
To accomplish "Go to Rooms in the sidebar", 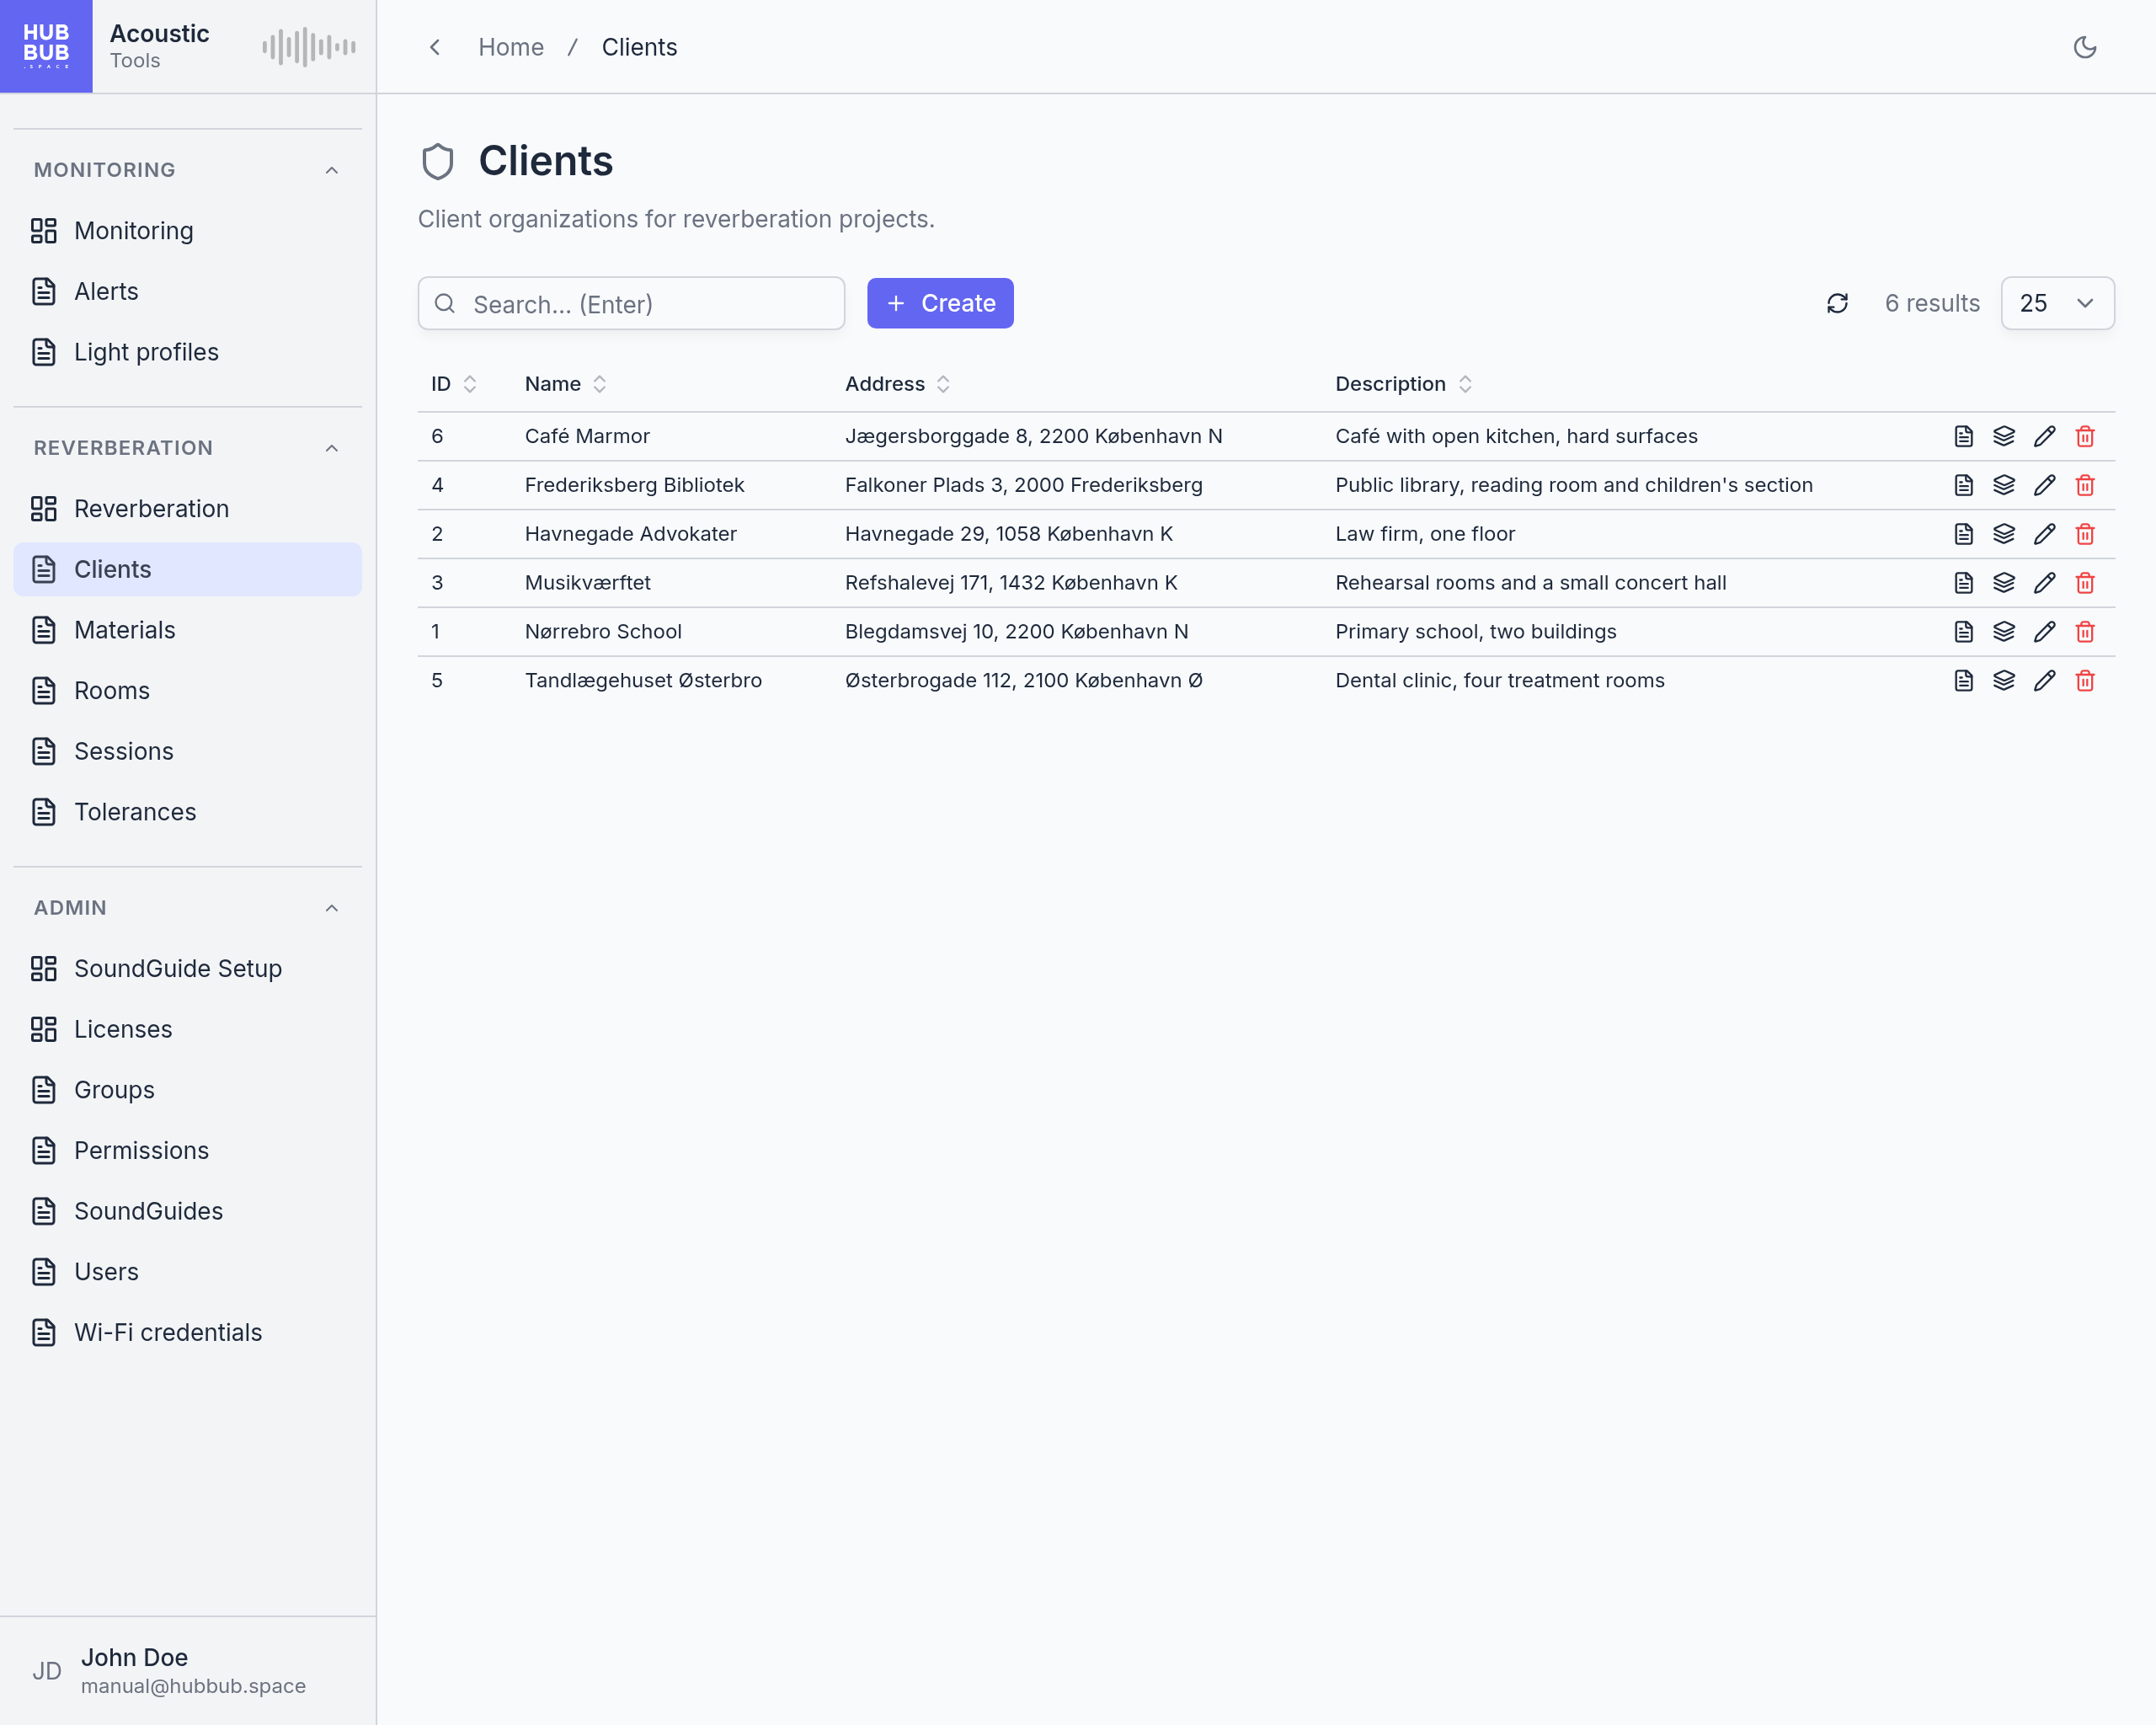I will pos(188,691).
